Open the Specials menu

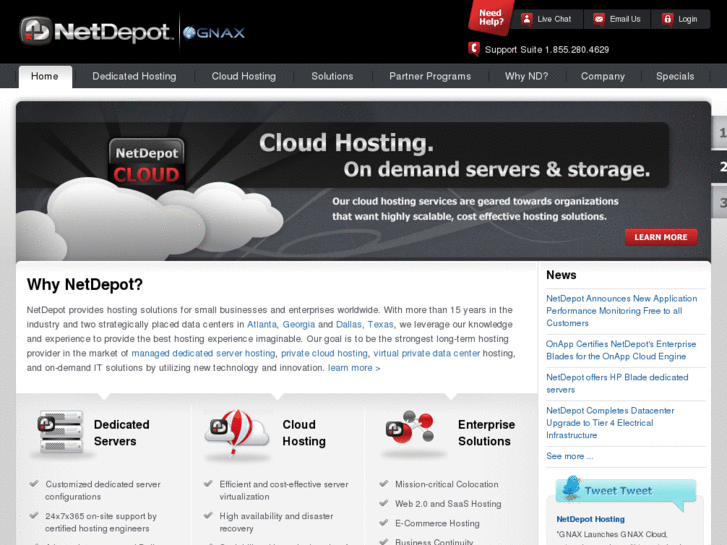click(x=675, y=77)
